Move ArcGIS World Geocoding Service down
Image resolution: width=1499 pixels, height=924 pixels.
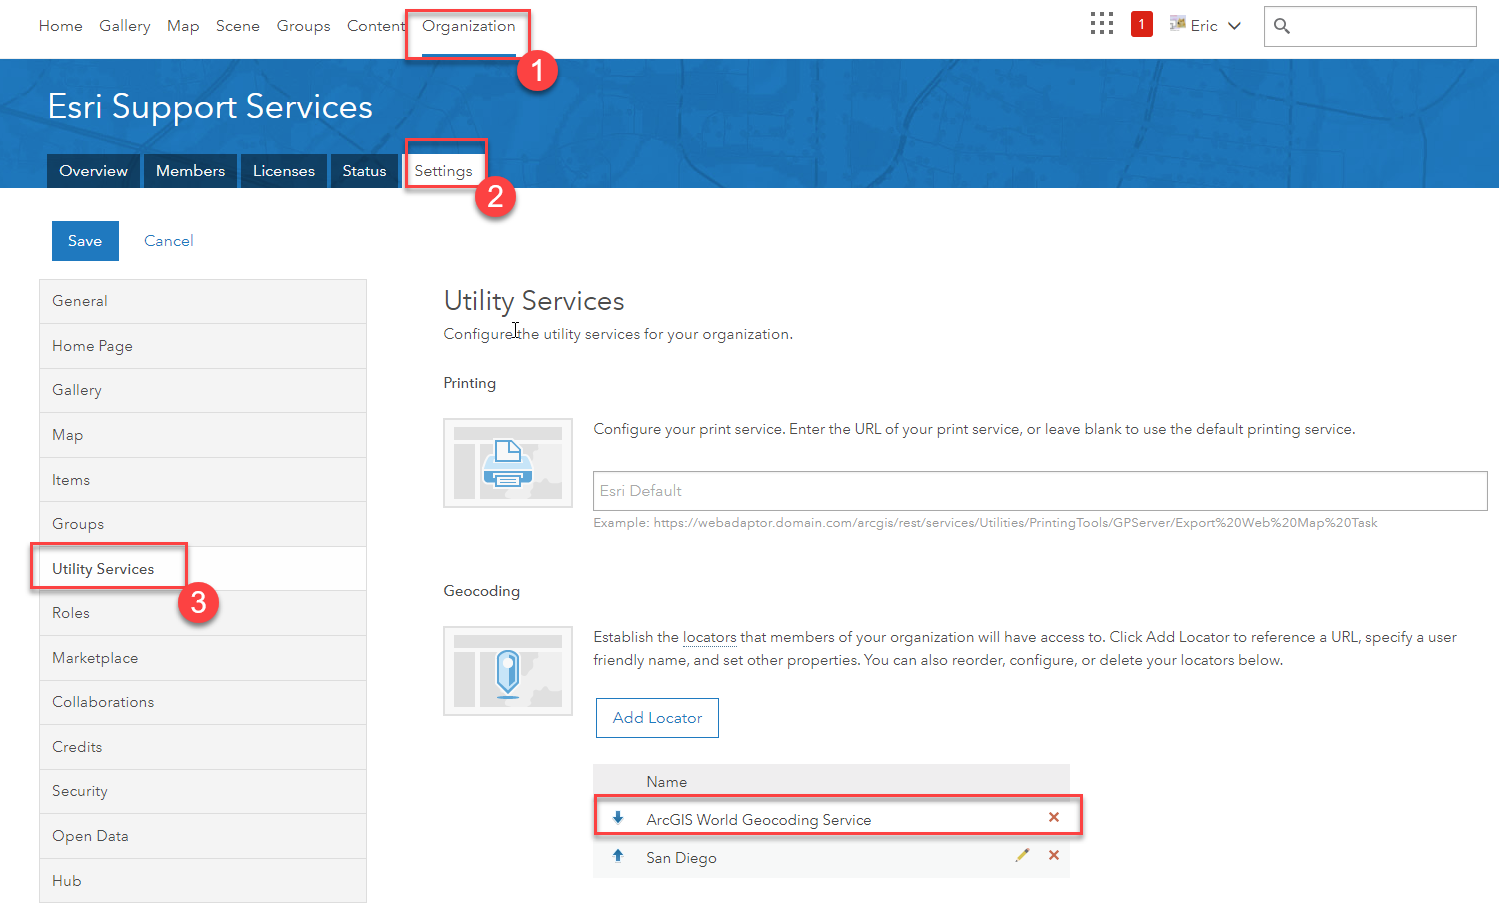tap(618, 818)
